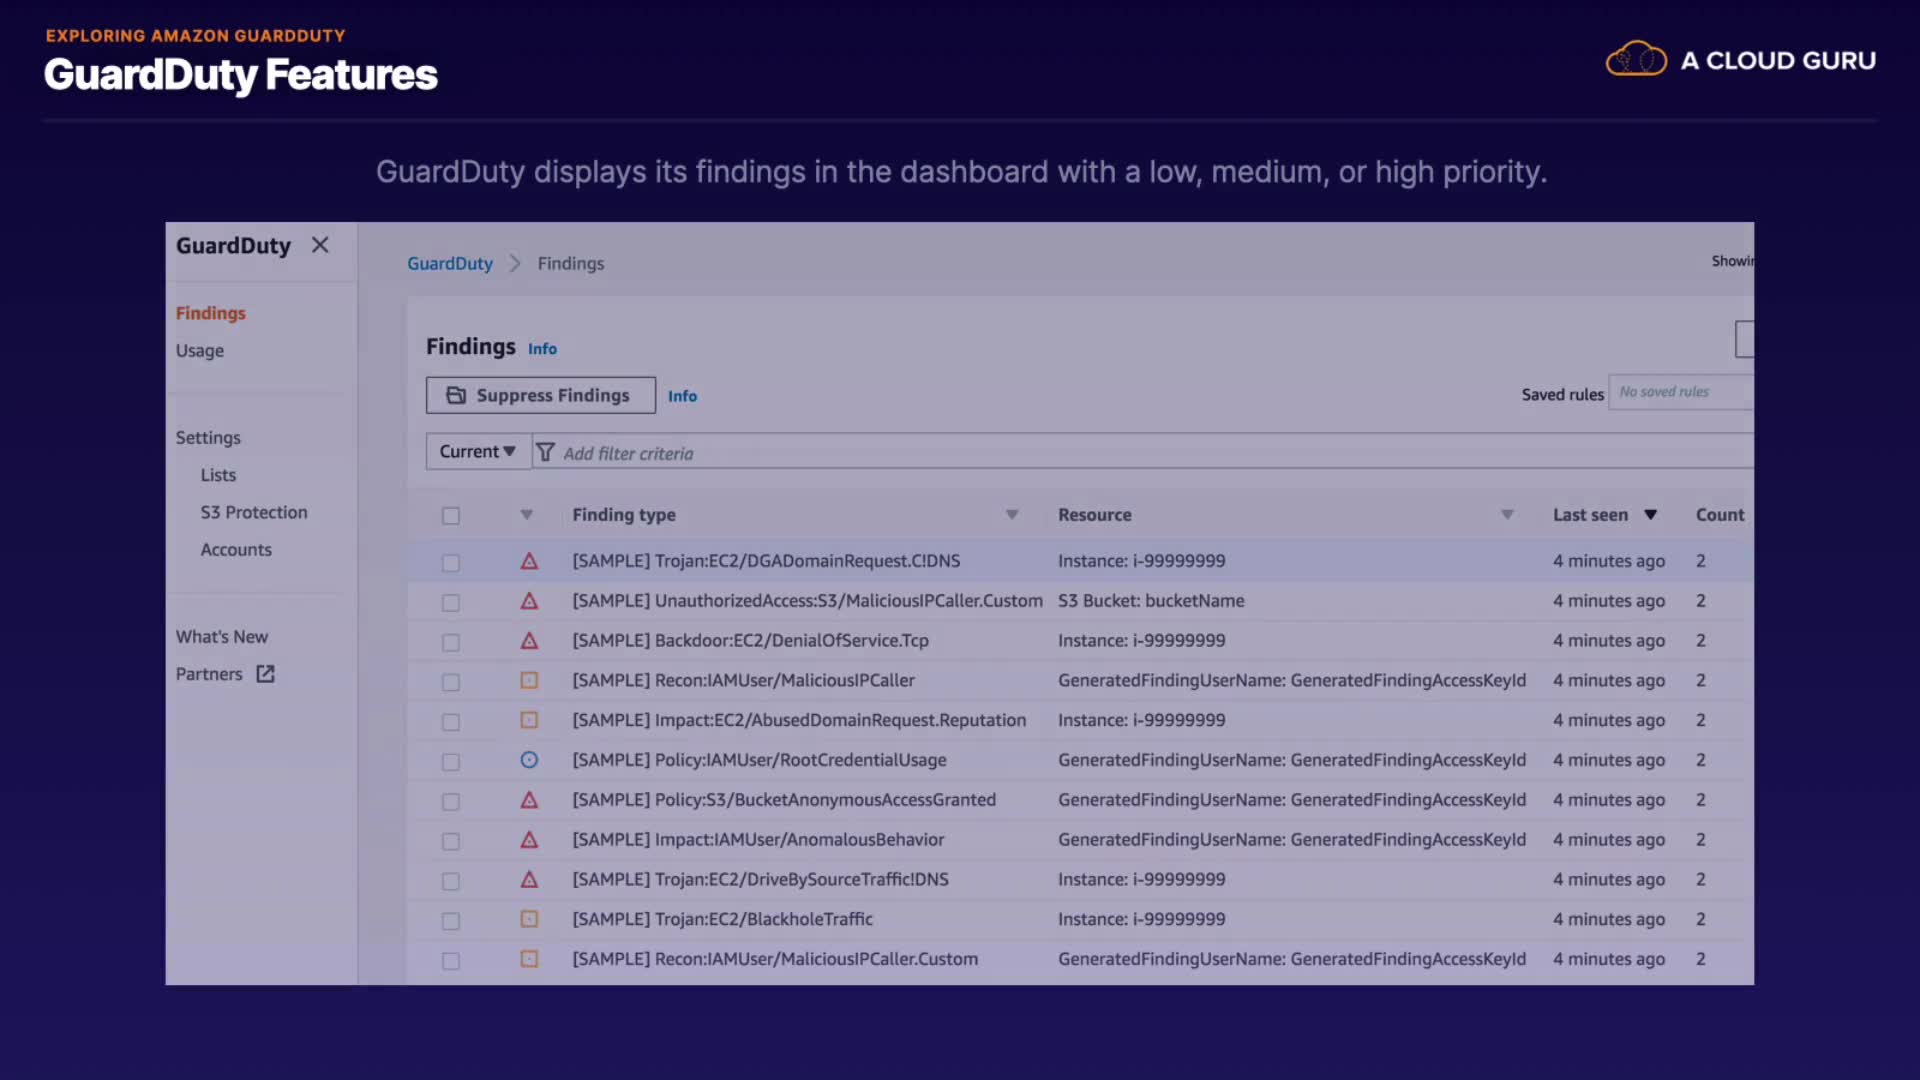Screen dimensions: 1920x1080
Task: Click the Last seen sort arrow
Action: (x=1651, y=515)
